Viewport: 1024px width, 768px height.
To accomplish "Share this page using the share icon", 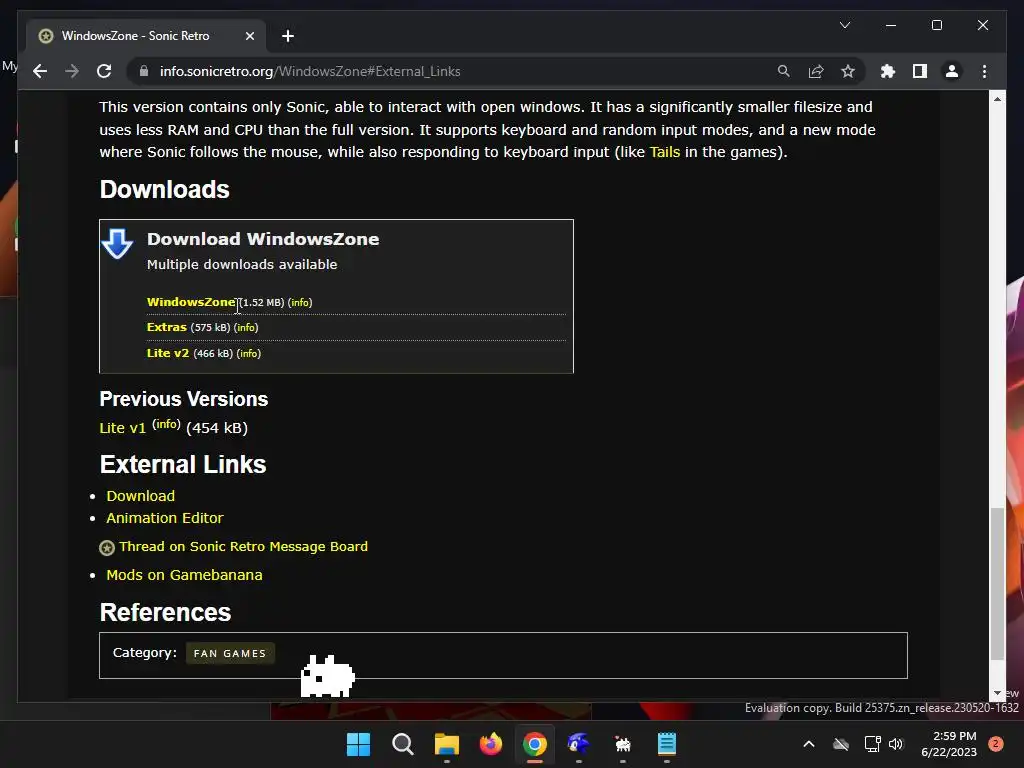I will pyautogui.click(x=816, y=71).
